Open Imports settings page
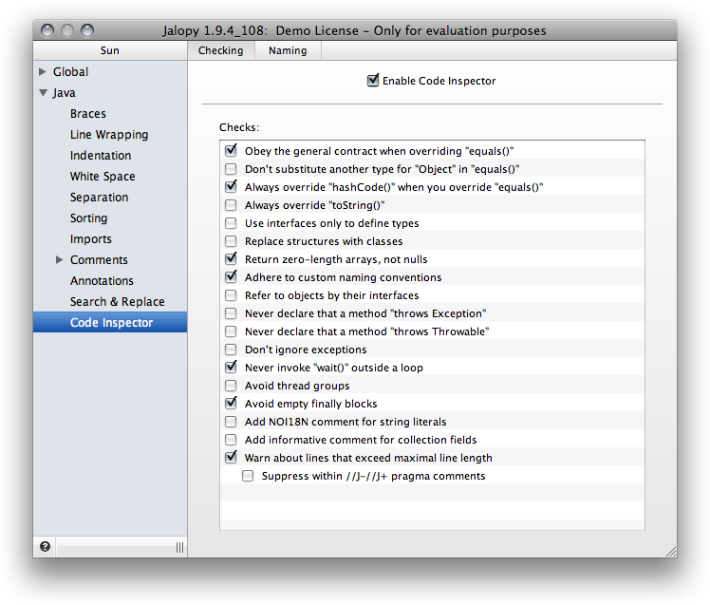Viewport: 710px width, 605px height. point(91,239)
